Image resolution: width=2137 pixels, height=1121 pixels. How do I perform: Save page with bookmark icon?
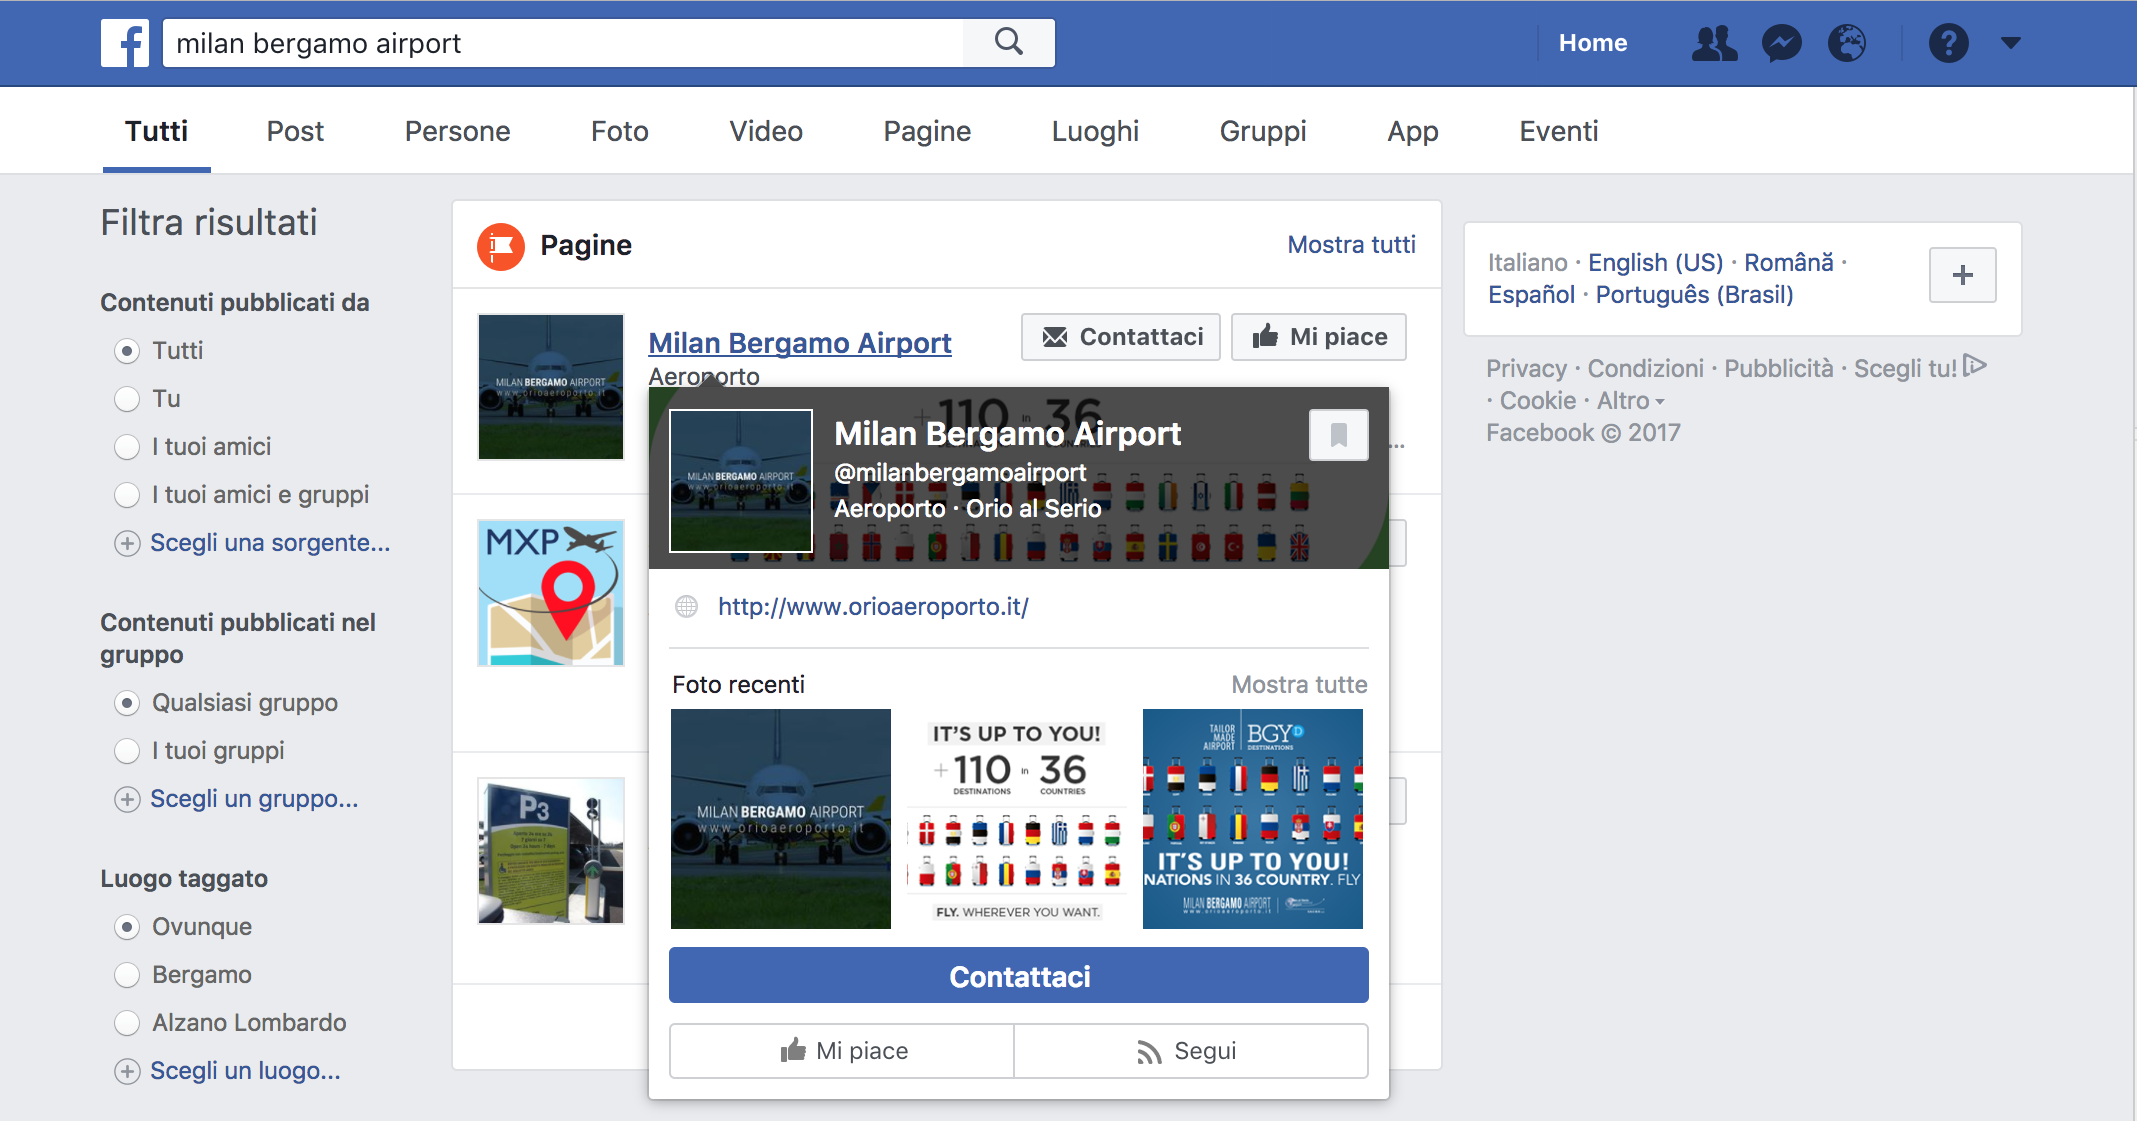click(1338, 435)
